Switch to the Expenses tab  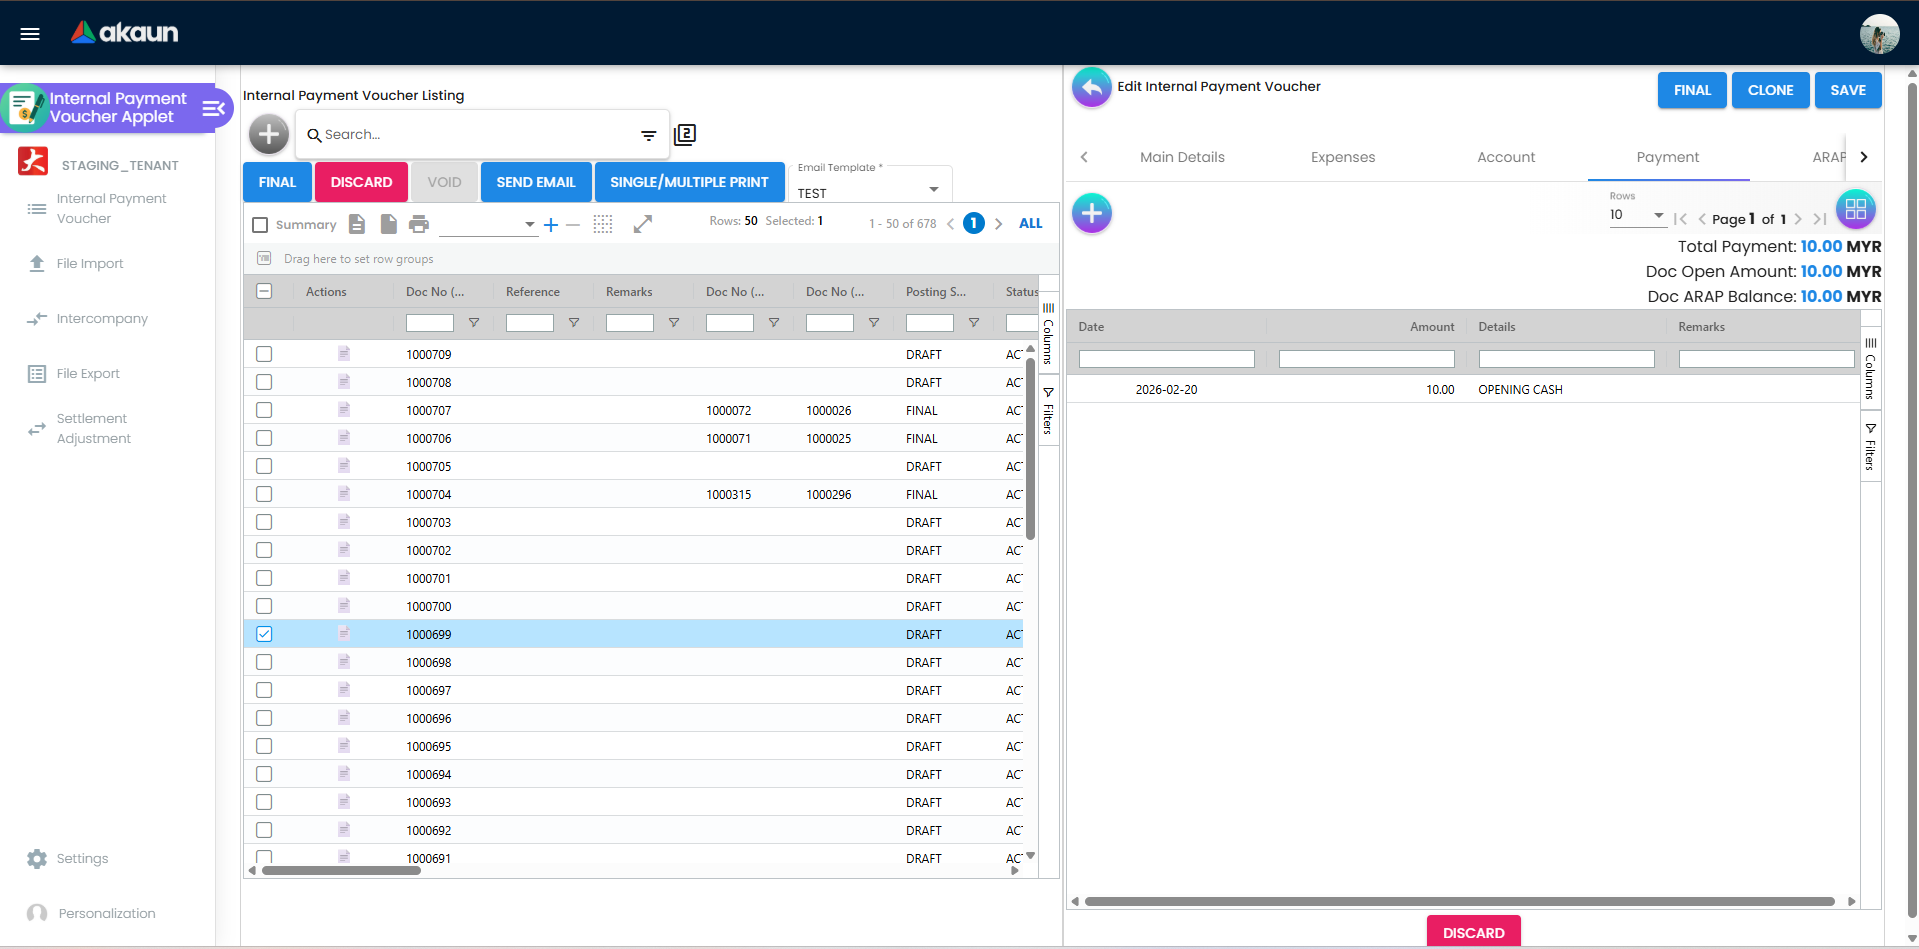pos(1342,157)
